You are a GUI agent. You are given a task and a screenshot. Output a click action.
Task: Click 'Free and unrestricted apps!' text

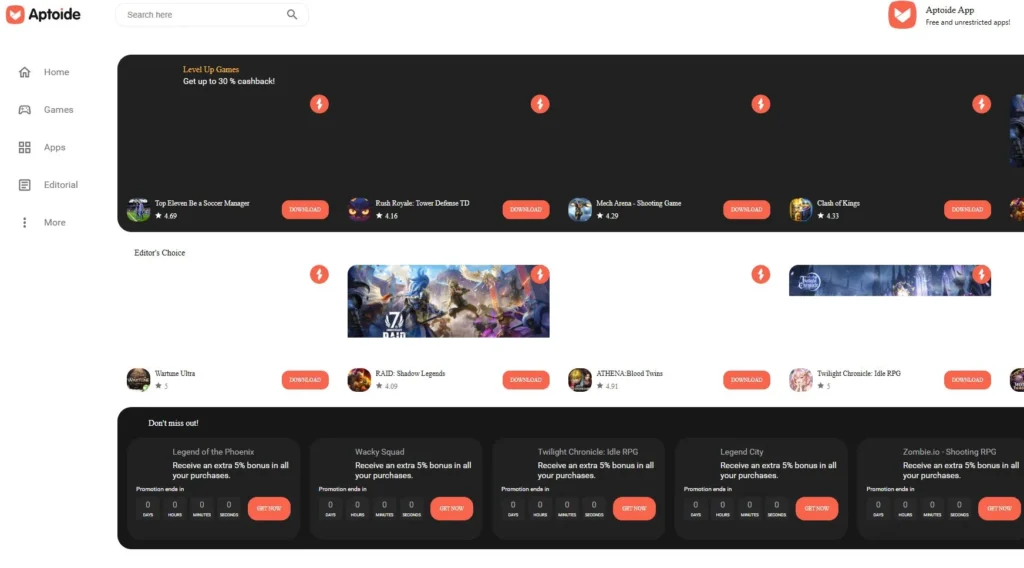pyautogui.click(x=967, y=23)
